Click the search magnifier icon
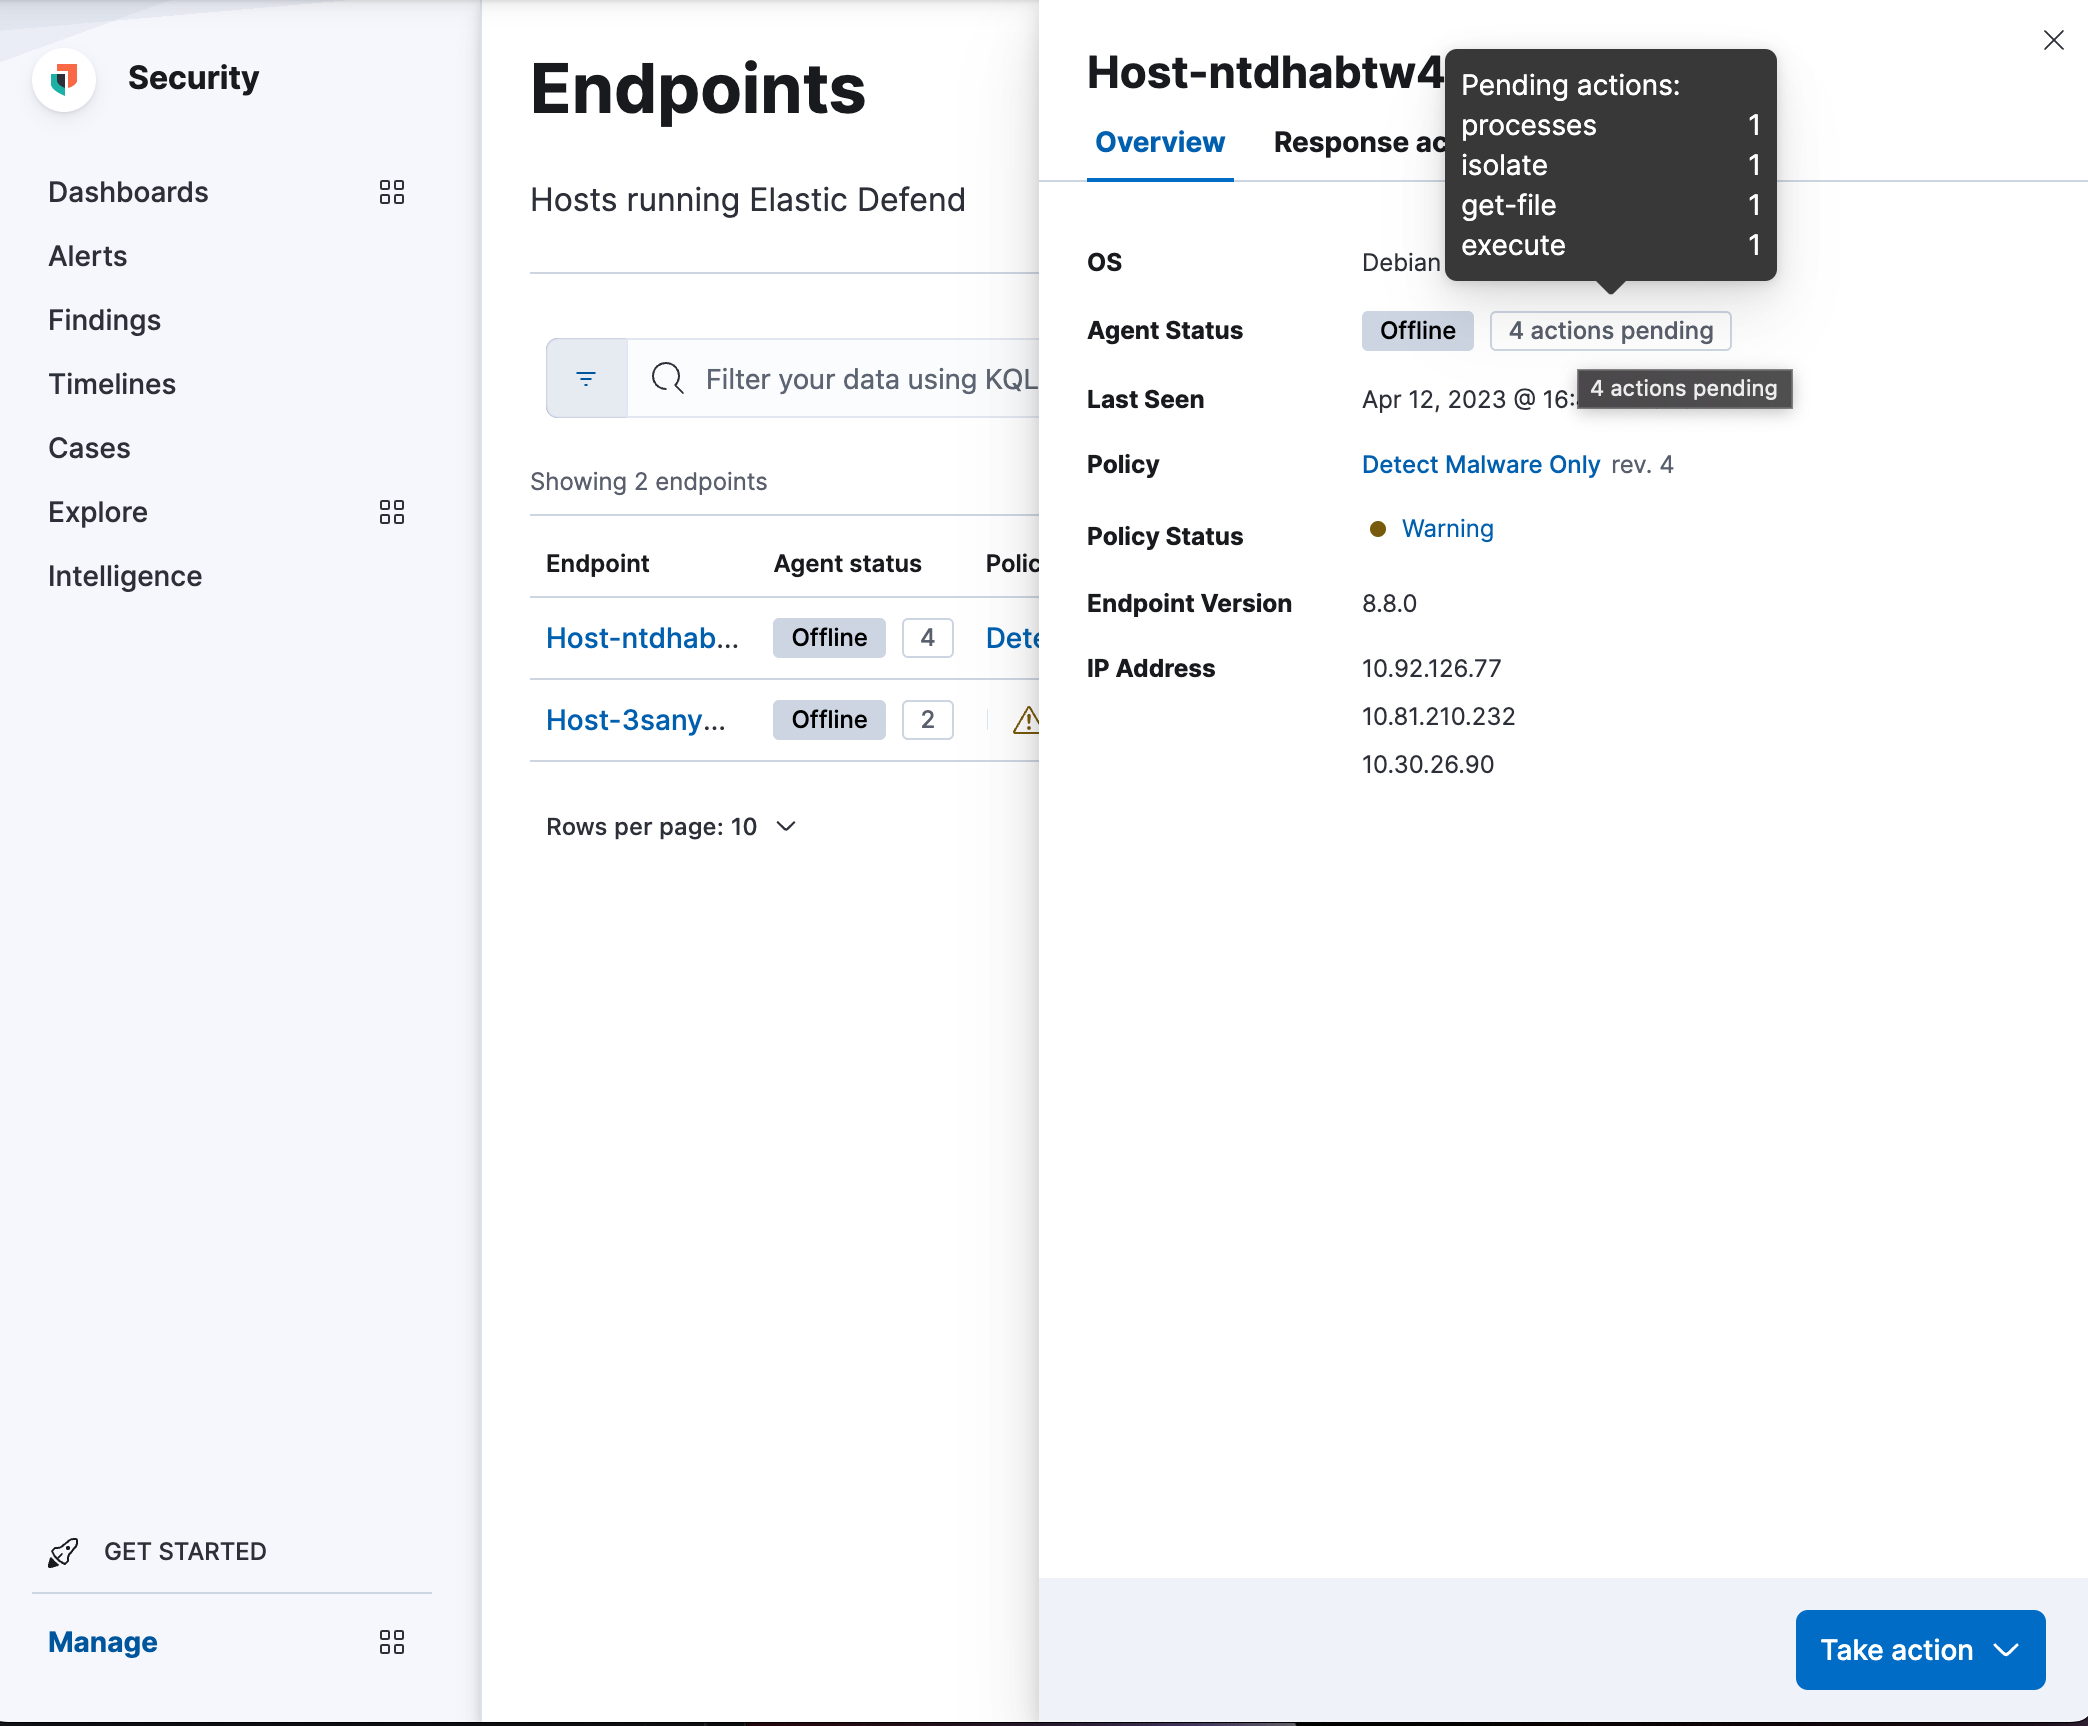The height and width of the screenshot is (1726, 2088). click(x=667, y=378)
